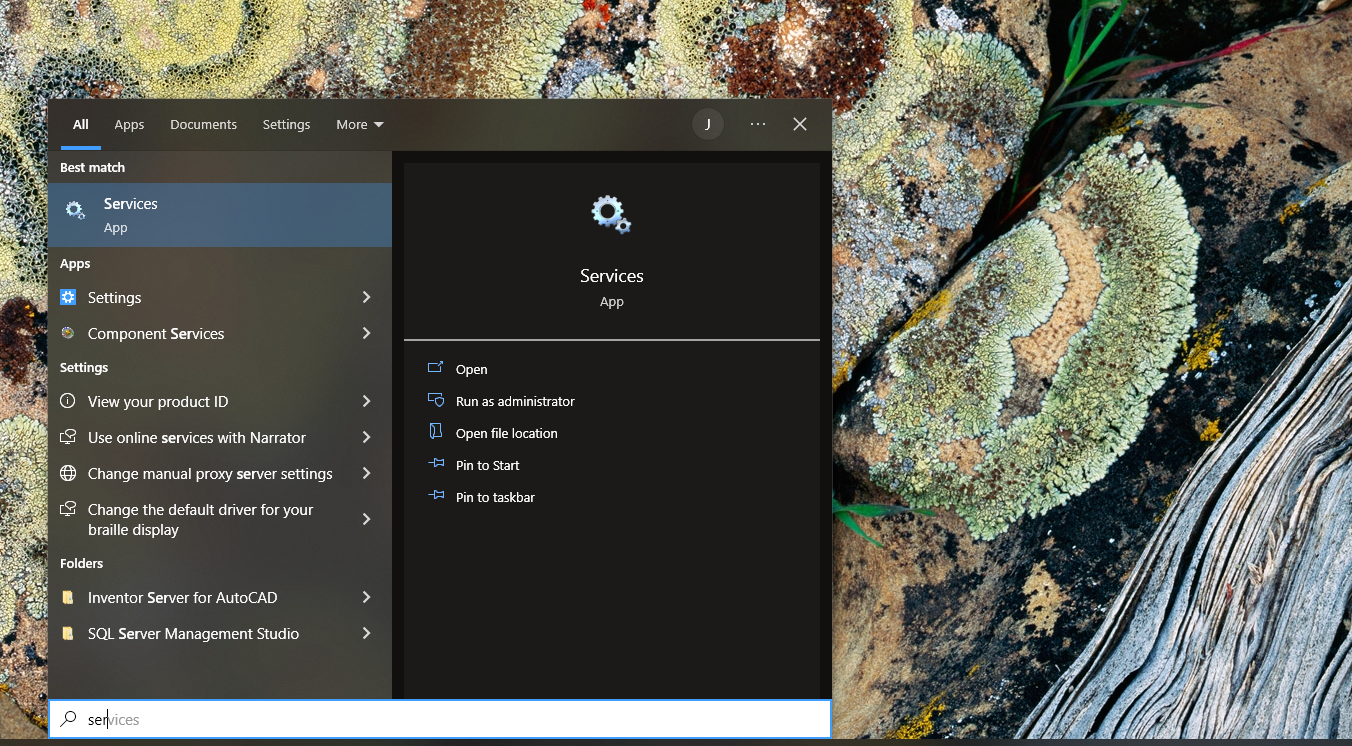Click the search input box
1352x746 pixels.
[x=440, y=719]
